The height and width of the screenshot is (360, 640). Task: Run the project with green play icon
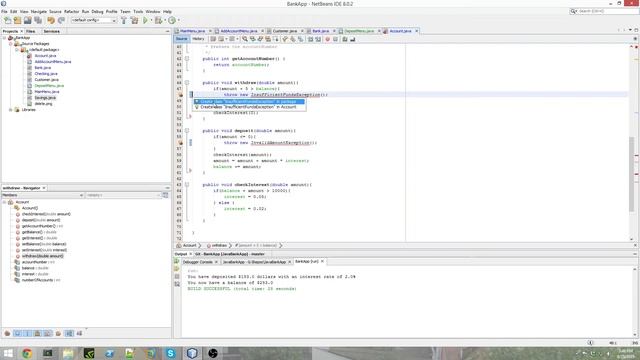click(145, 20)
